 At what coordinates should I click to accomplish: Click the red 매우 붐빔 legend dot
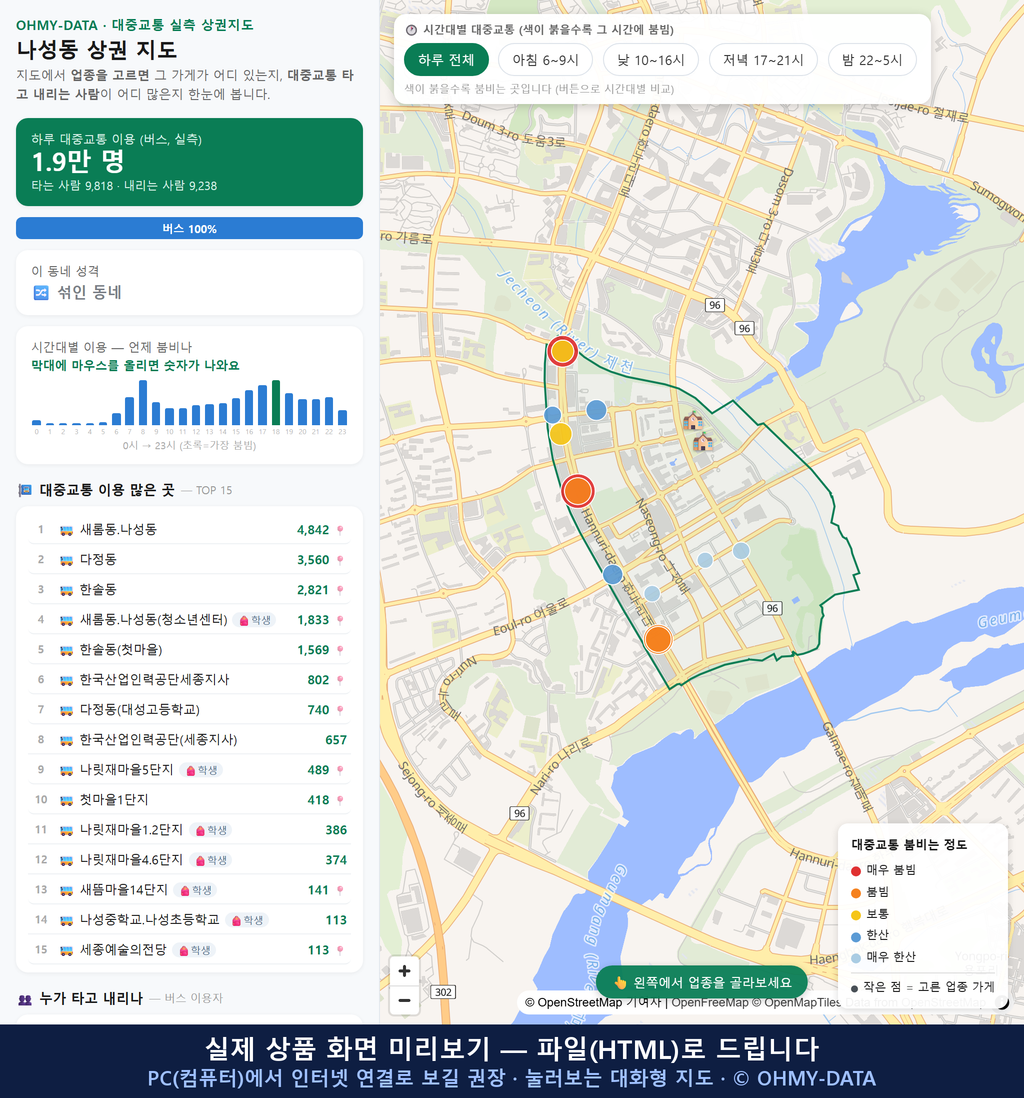855,870
